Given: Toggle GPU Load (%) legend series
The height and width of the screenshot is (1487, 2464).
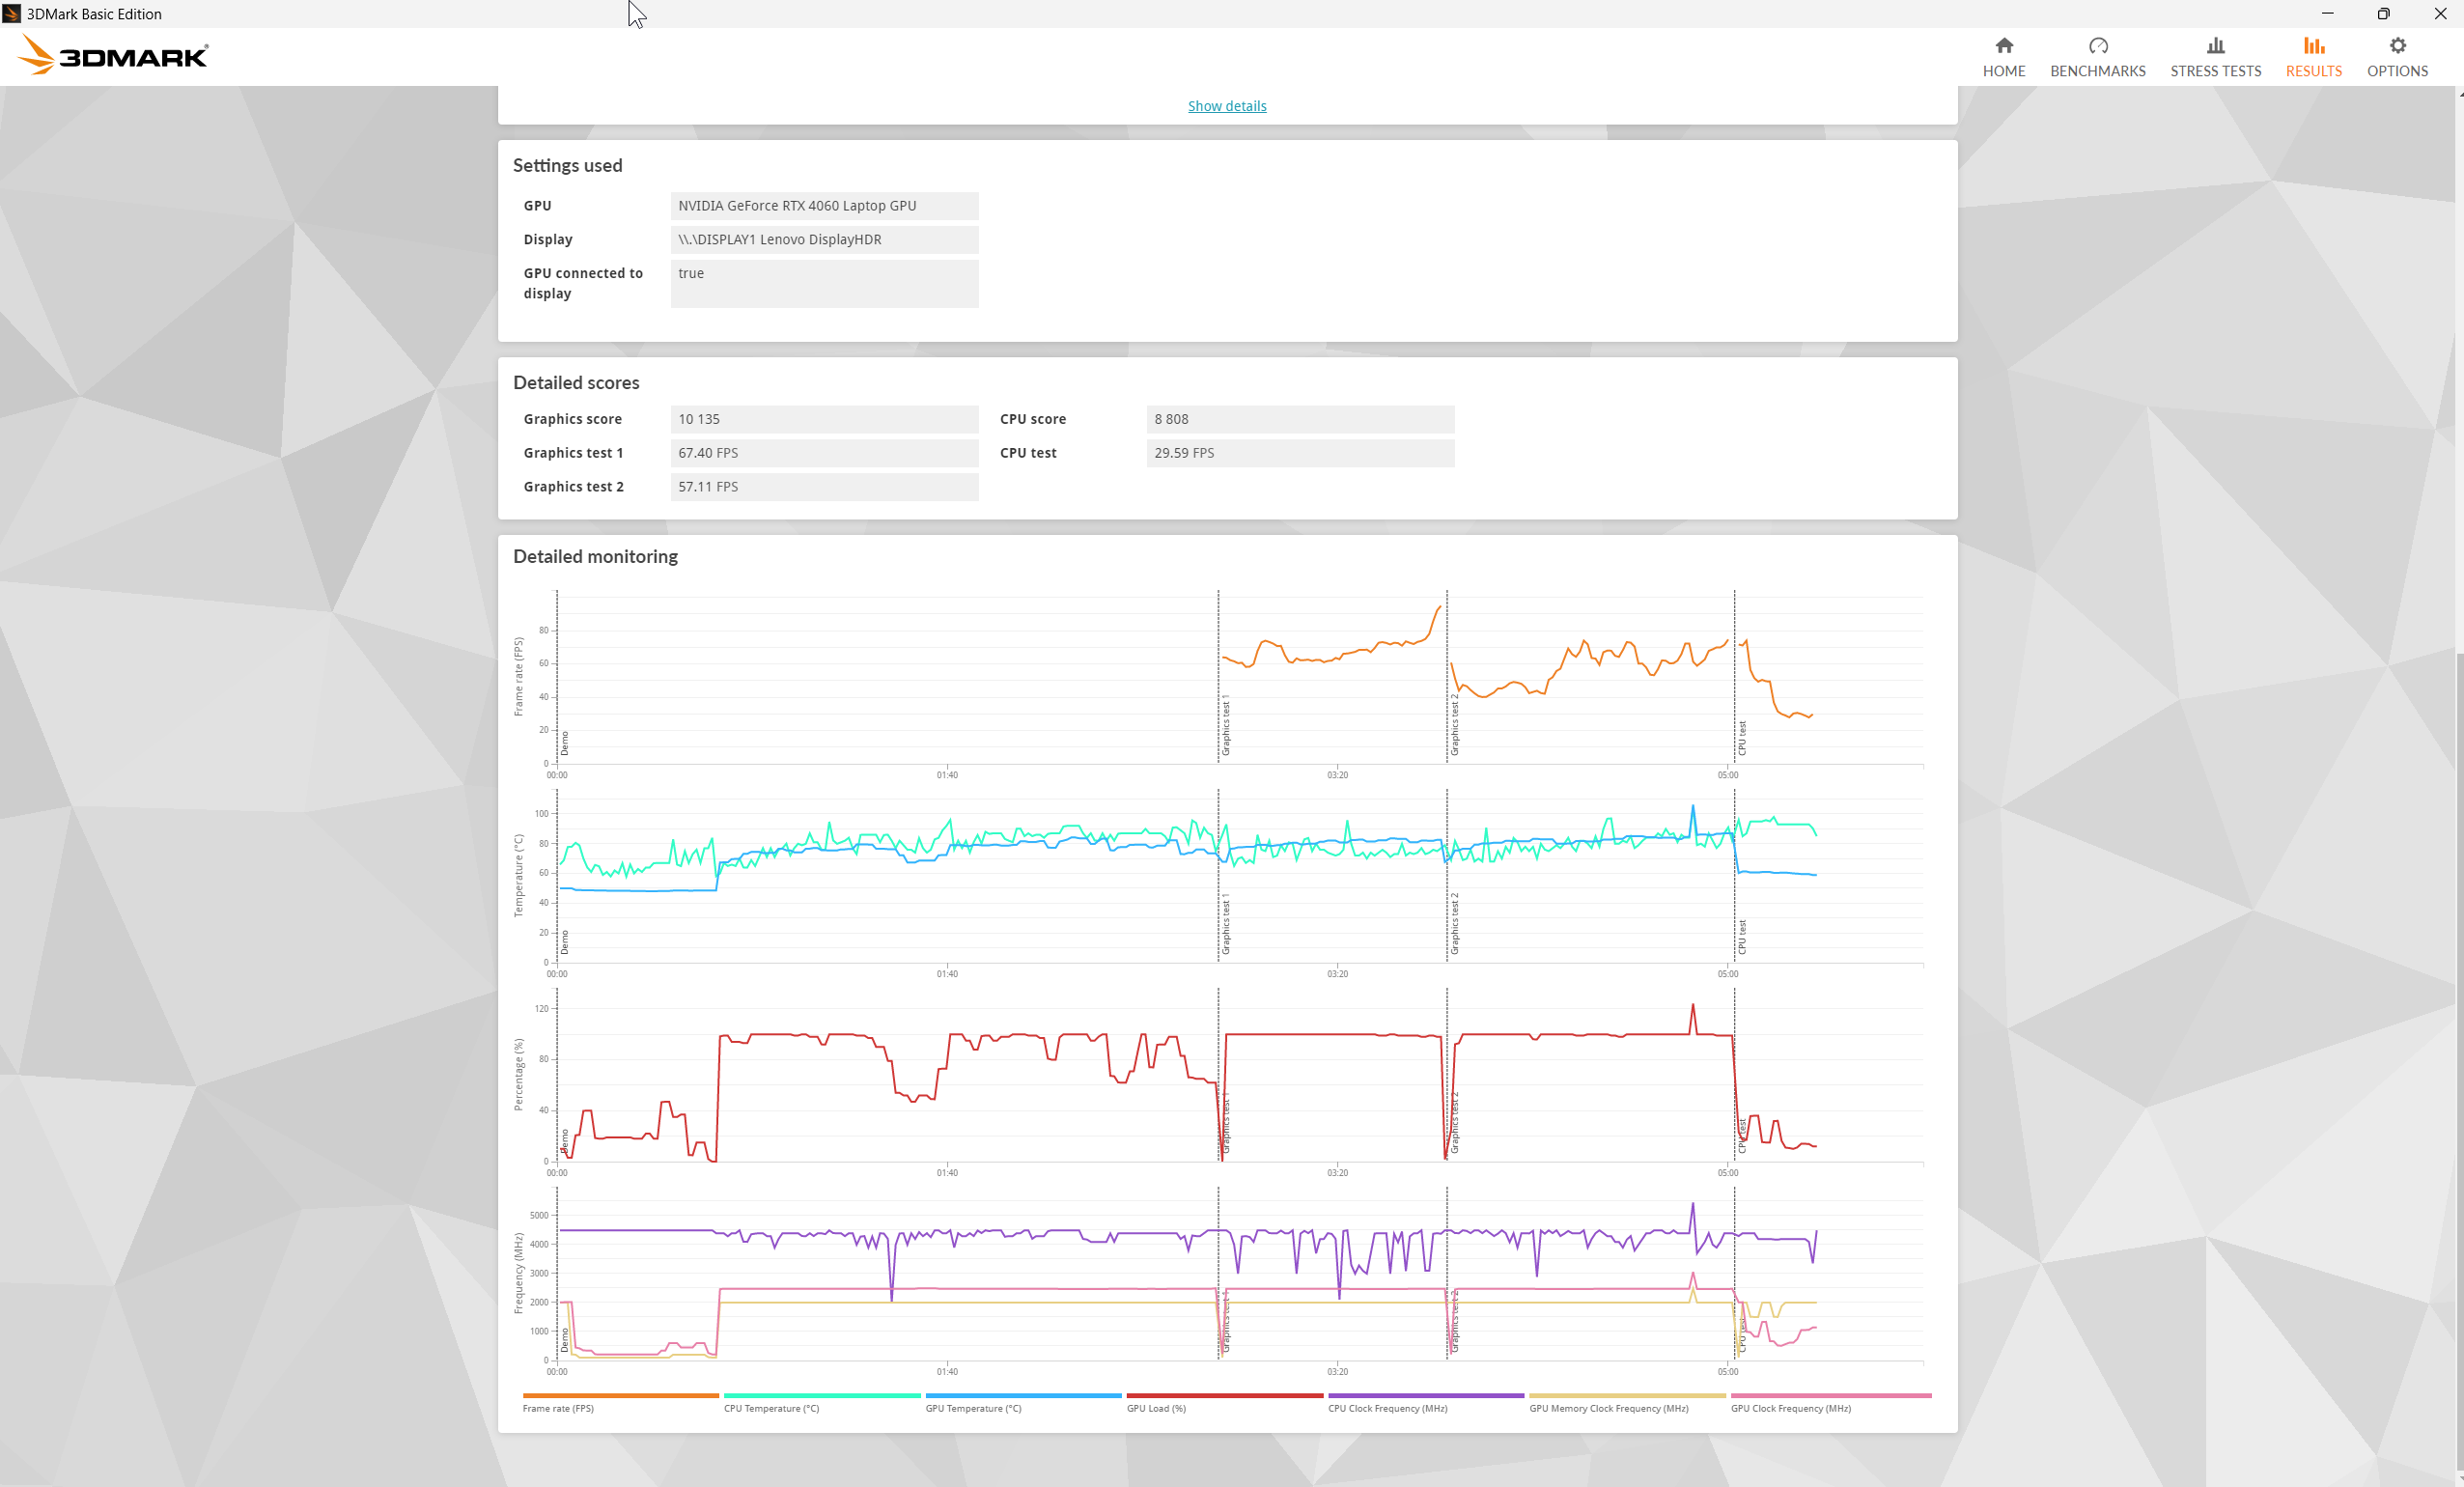Looking at the screenshot, I should coord(1156,1408).
